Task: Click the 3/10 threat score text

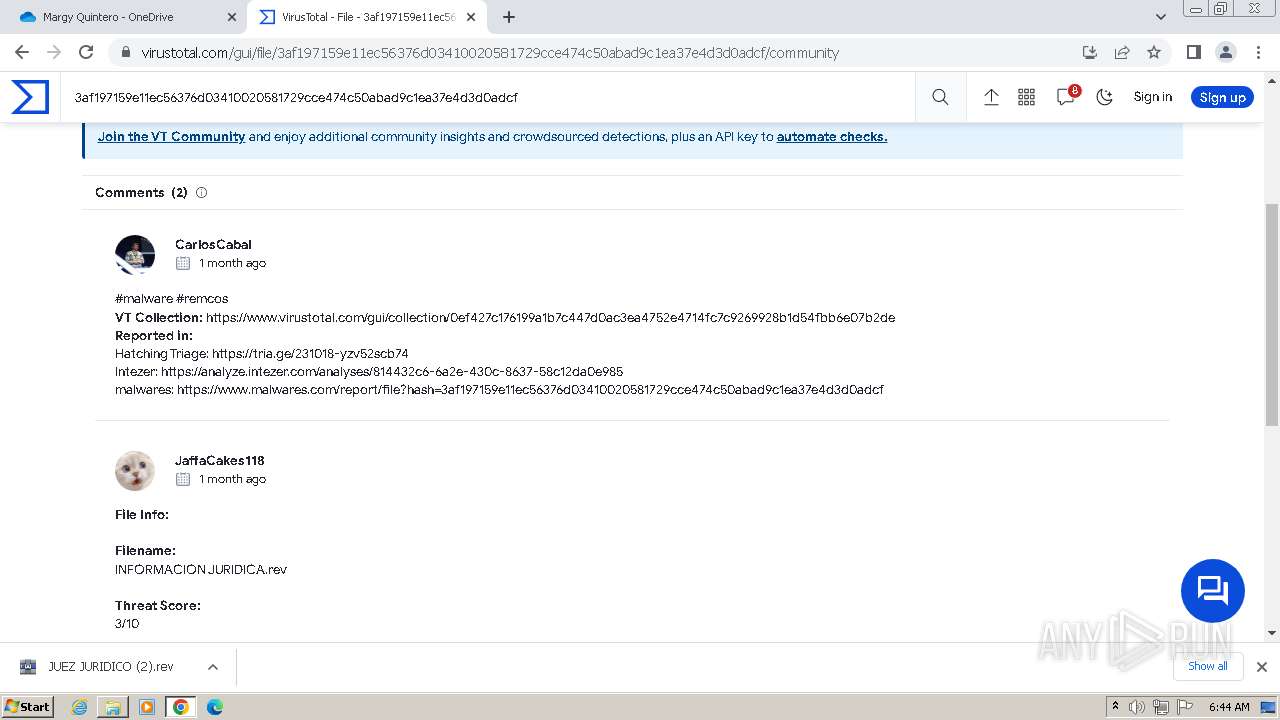Action: click(127, 623)
